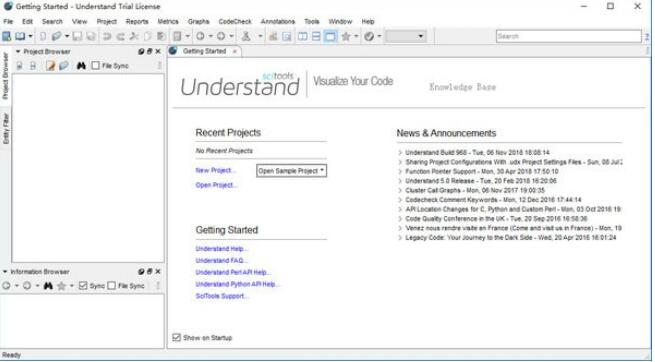The image size is (655, 362).
Task: Click the back circle icon in Information Browser
Action: 6,286
